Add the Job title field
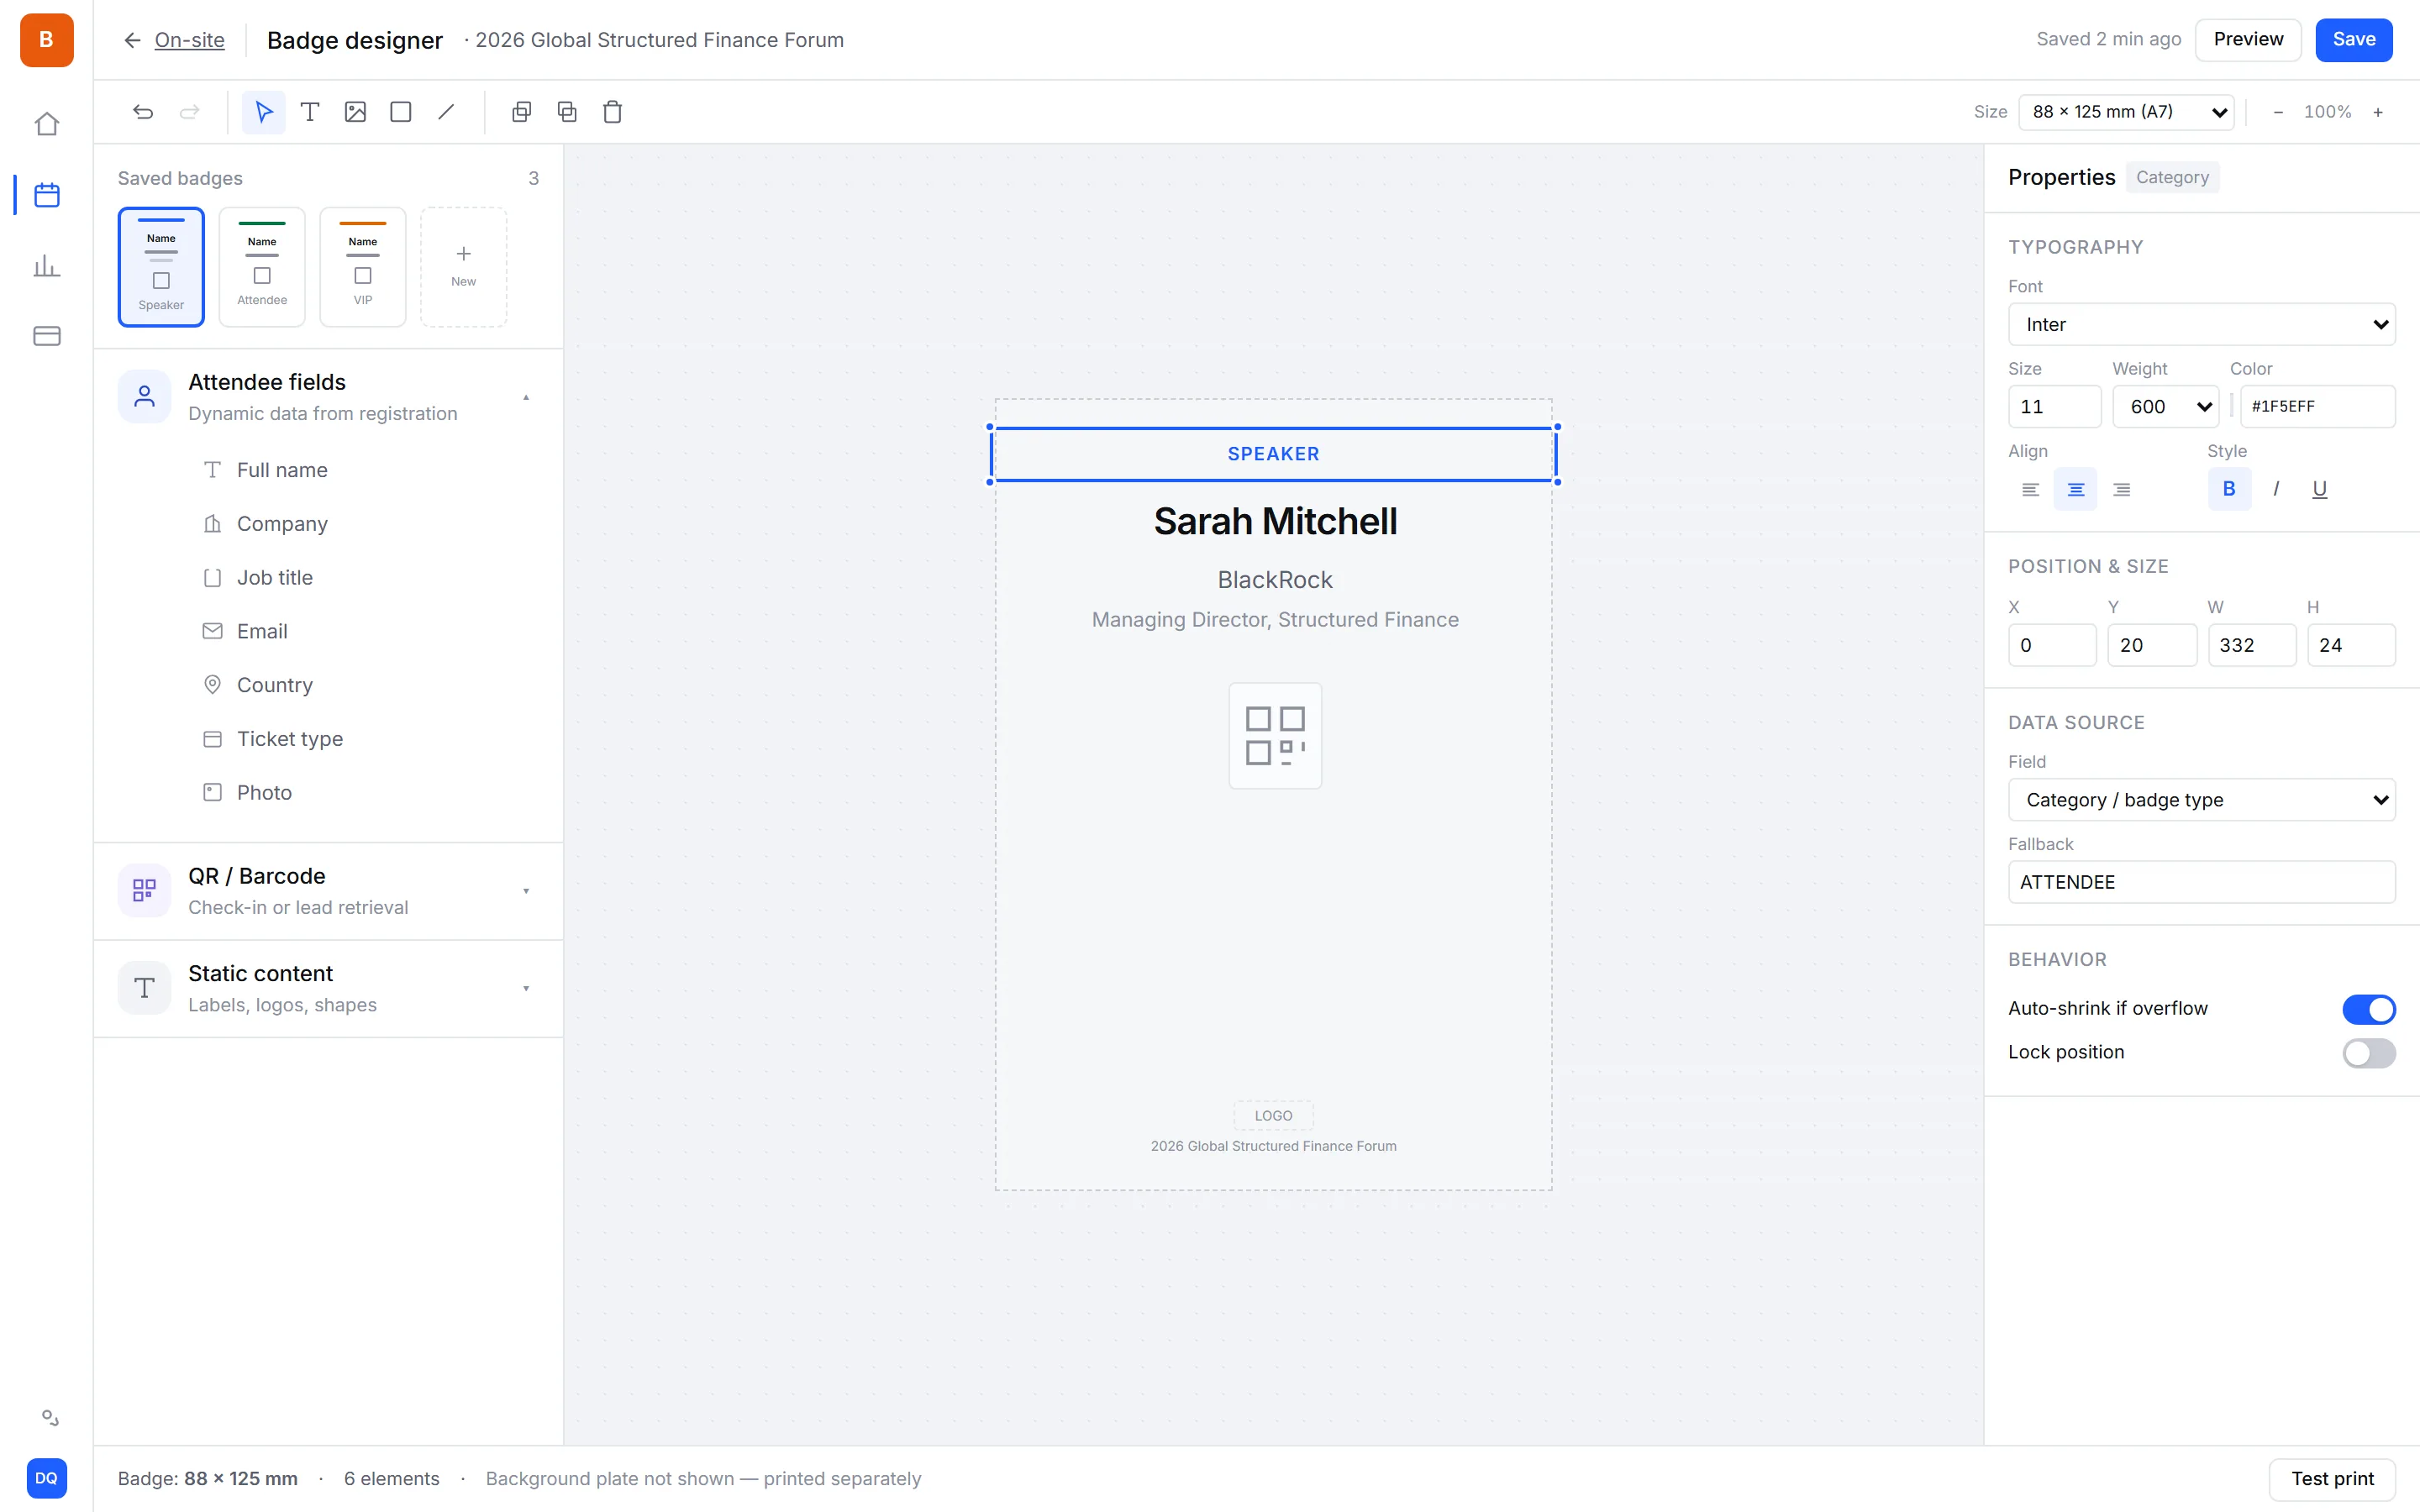Viewport: 2420px width, 1512px height. [x=275, y=578]
